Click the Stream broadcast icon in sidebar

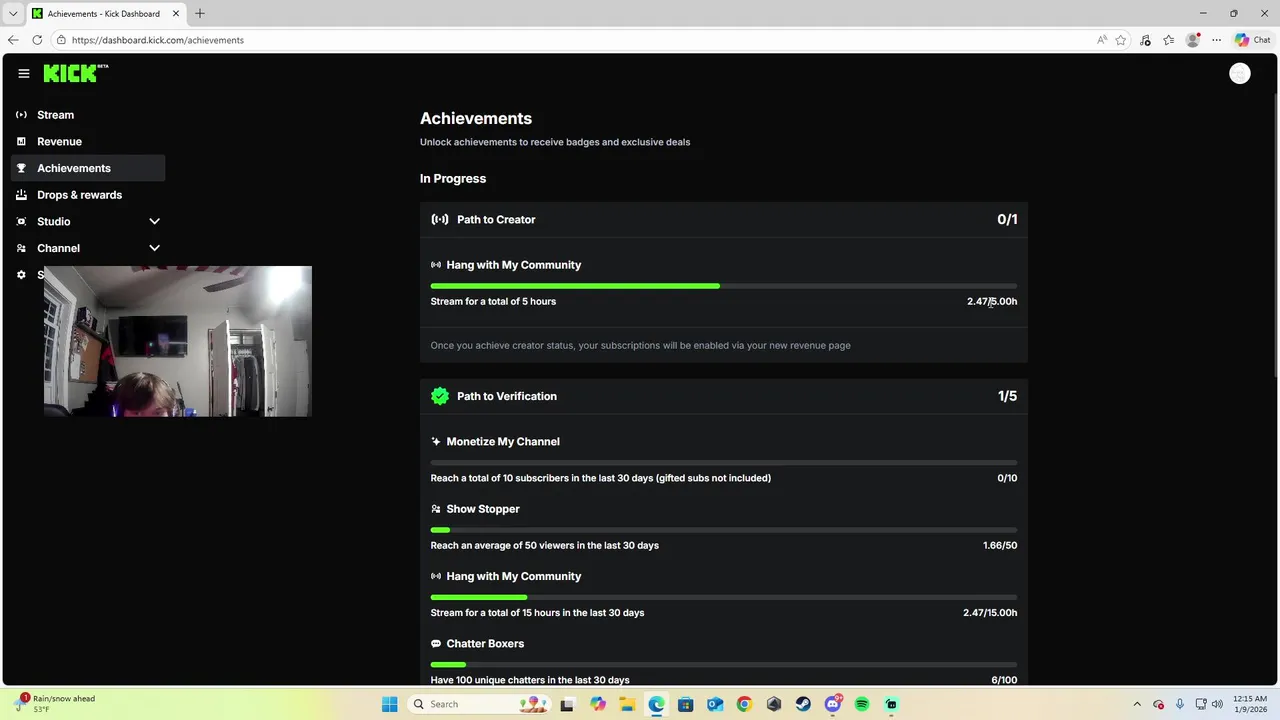[x=21, y=115]
